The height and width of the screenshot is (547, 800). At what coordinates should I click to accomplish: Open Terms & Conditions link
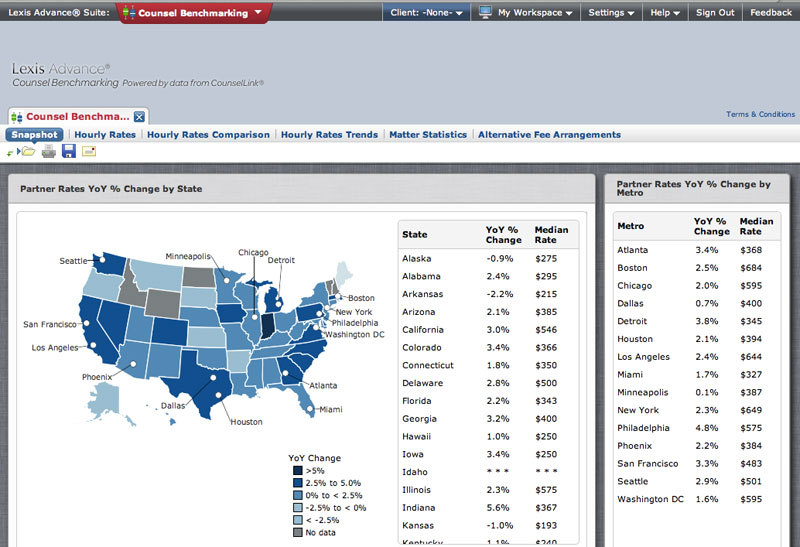[760, 114]
